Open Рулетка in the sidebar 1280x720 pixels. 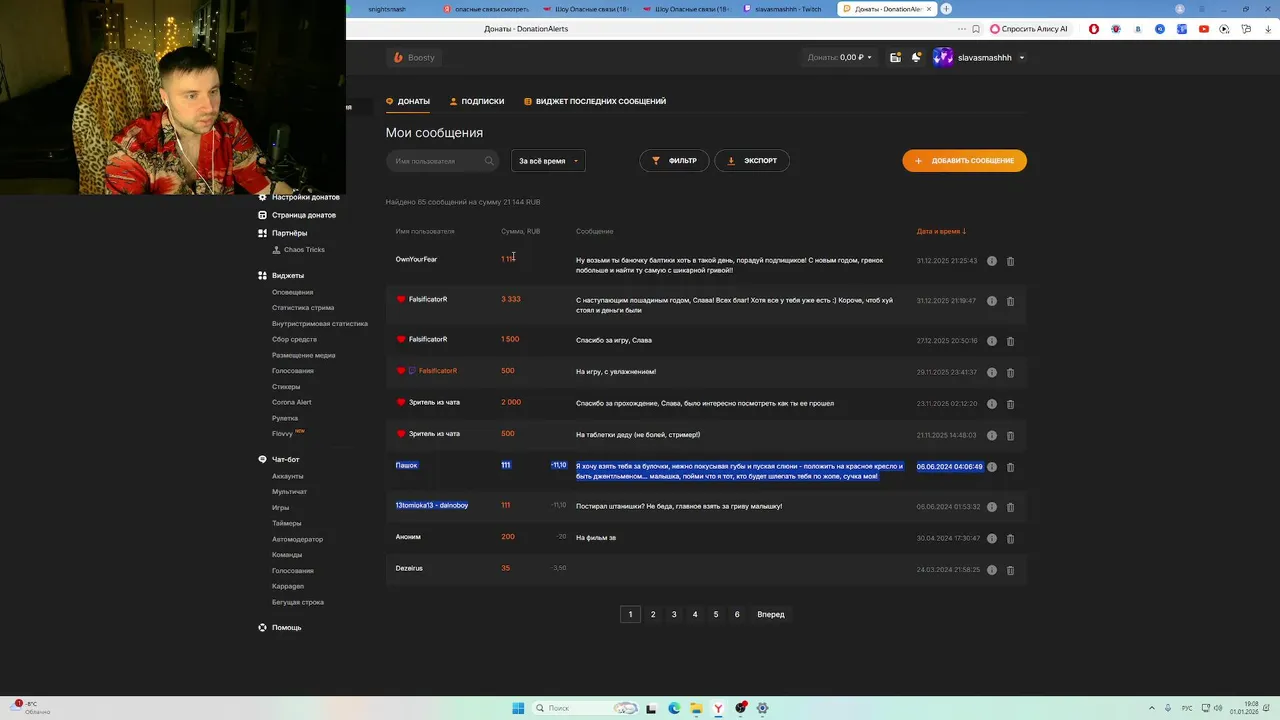[285, 418]
